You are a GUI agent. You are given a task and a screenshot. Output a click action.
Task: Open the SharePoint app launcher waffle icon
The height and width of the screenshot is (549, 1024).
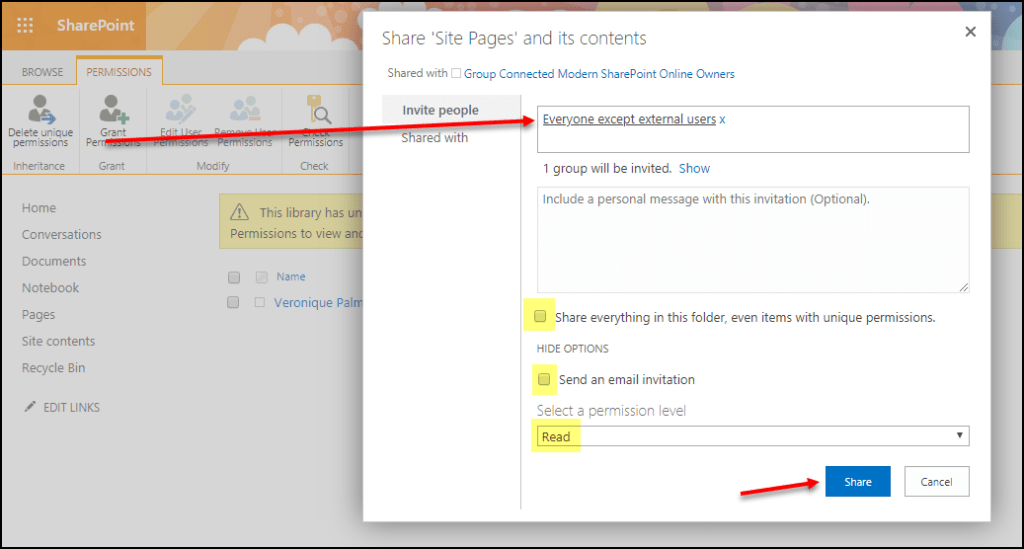pyautogui.click(x=25, y=25)
